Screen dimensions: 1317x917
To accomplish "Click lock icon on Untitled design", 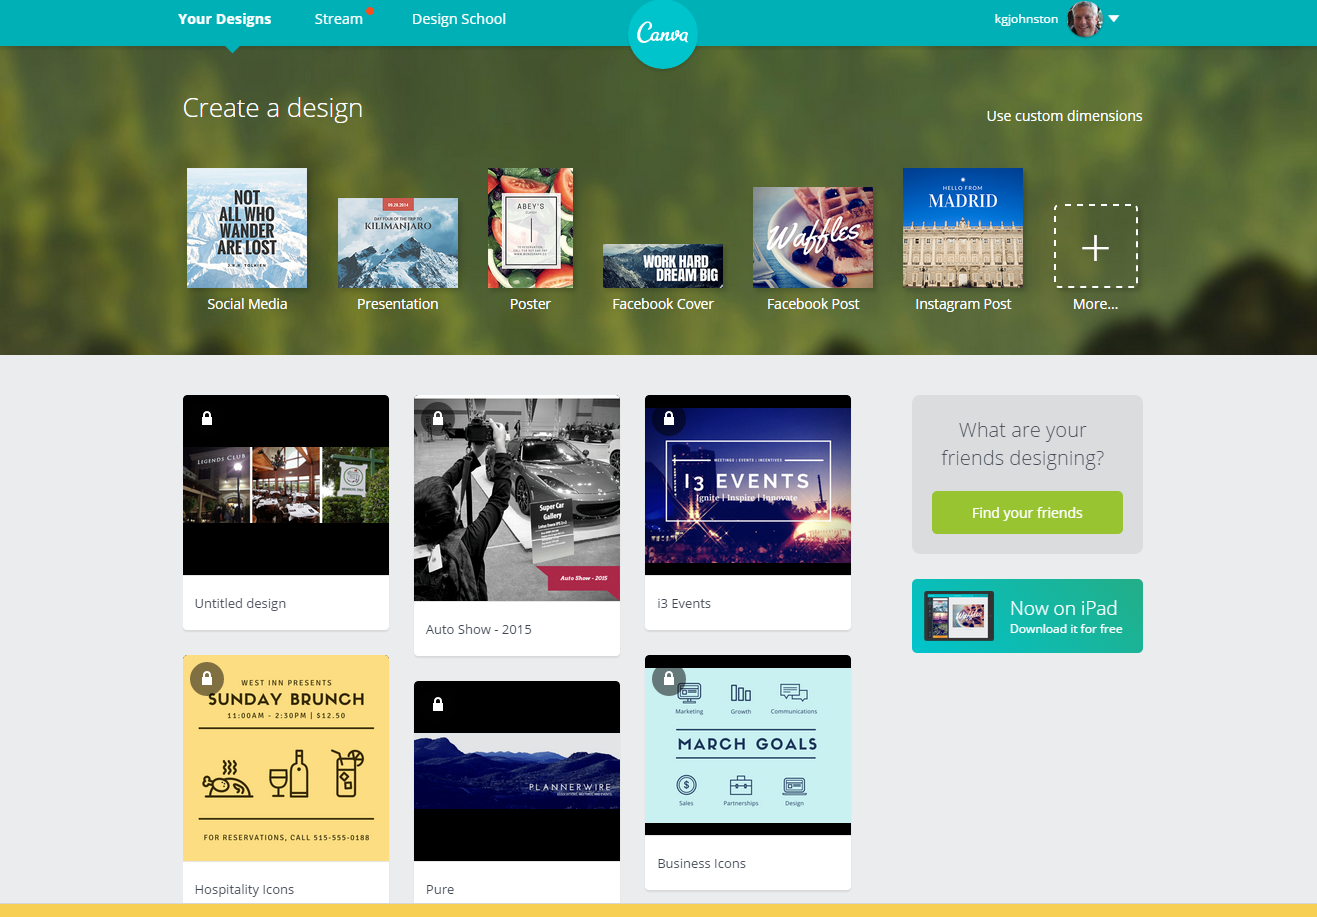I will pyautogui.click(x=207, y=418).
